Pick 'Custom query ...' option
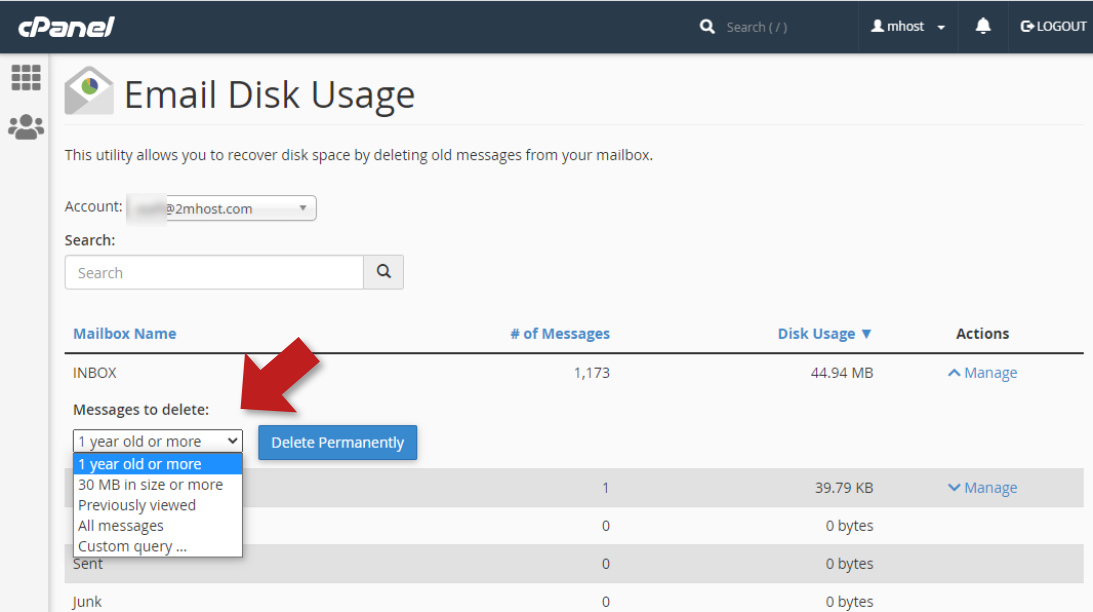This screenshot has width=1093, height=612. pos(132,546)
